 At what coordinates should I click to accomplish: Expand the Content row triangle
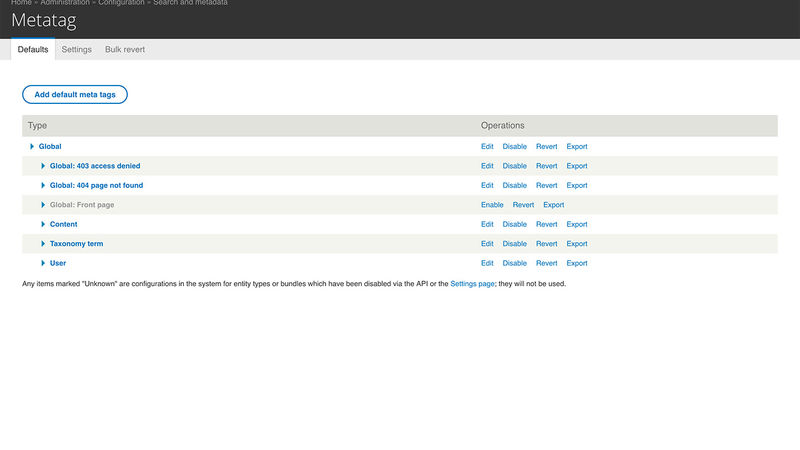point(43,224)
